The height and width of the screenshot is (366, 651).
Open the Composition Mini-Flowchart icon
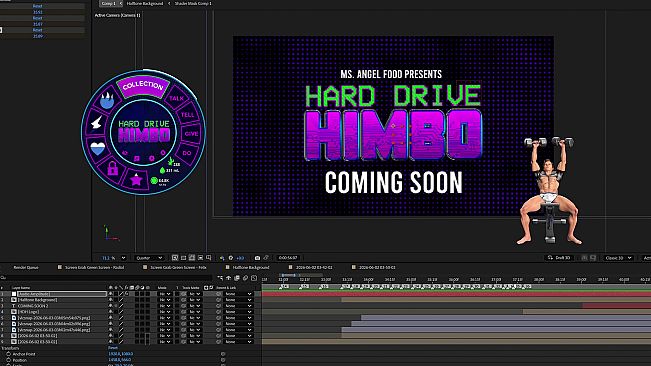220,278
